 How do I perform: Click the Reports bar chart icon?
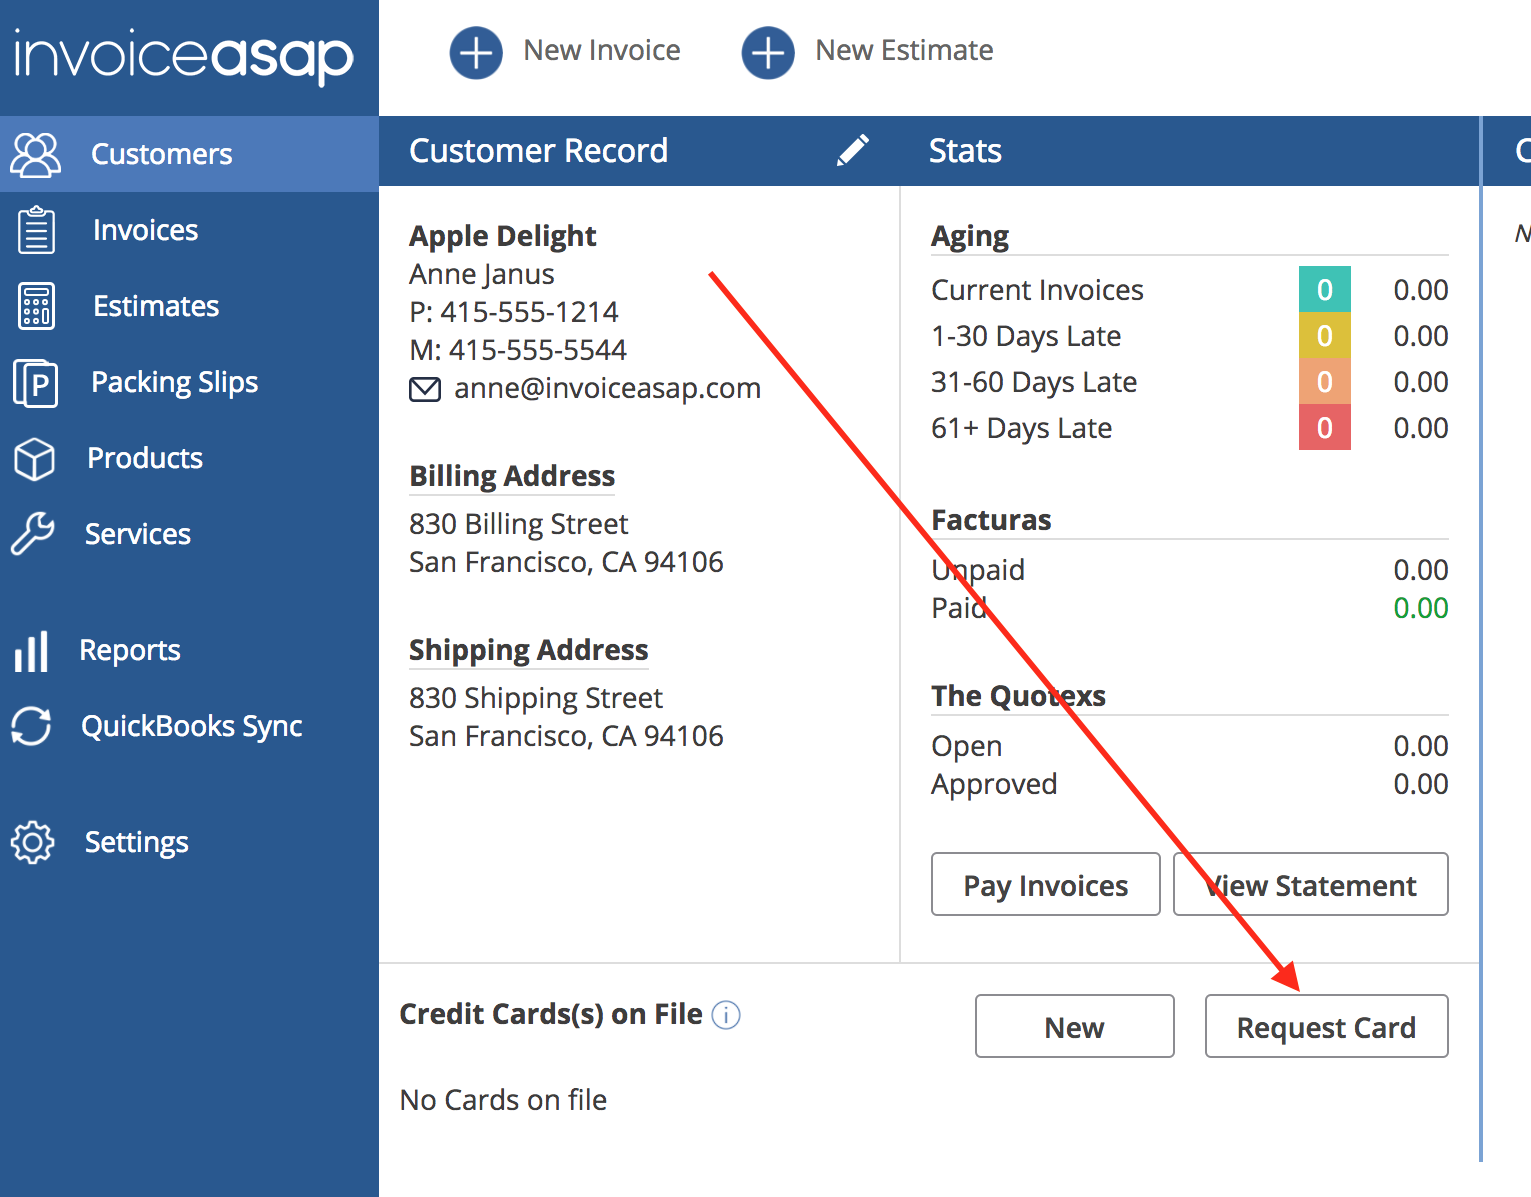(x=31, y=651)
